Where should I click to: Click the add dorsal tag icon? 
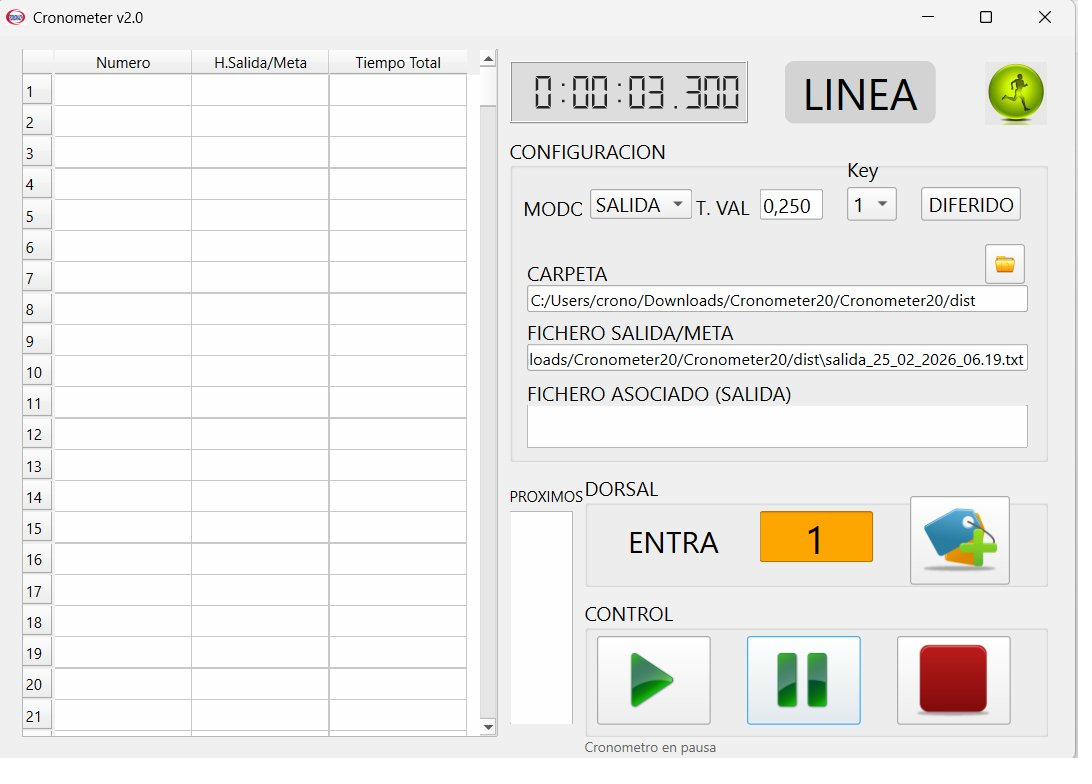click(959, 540)
